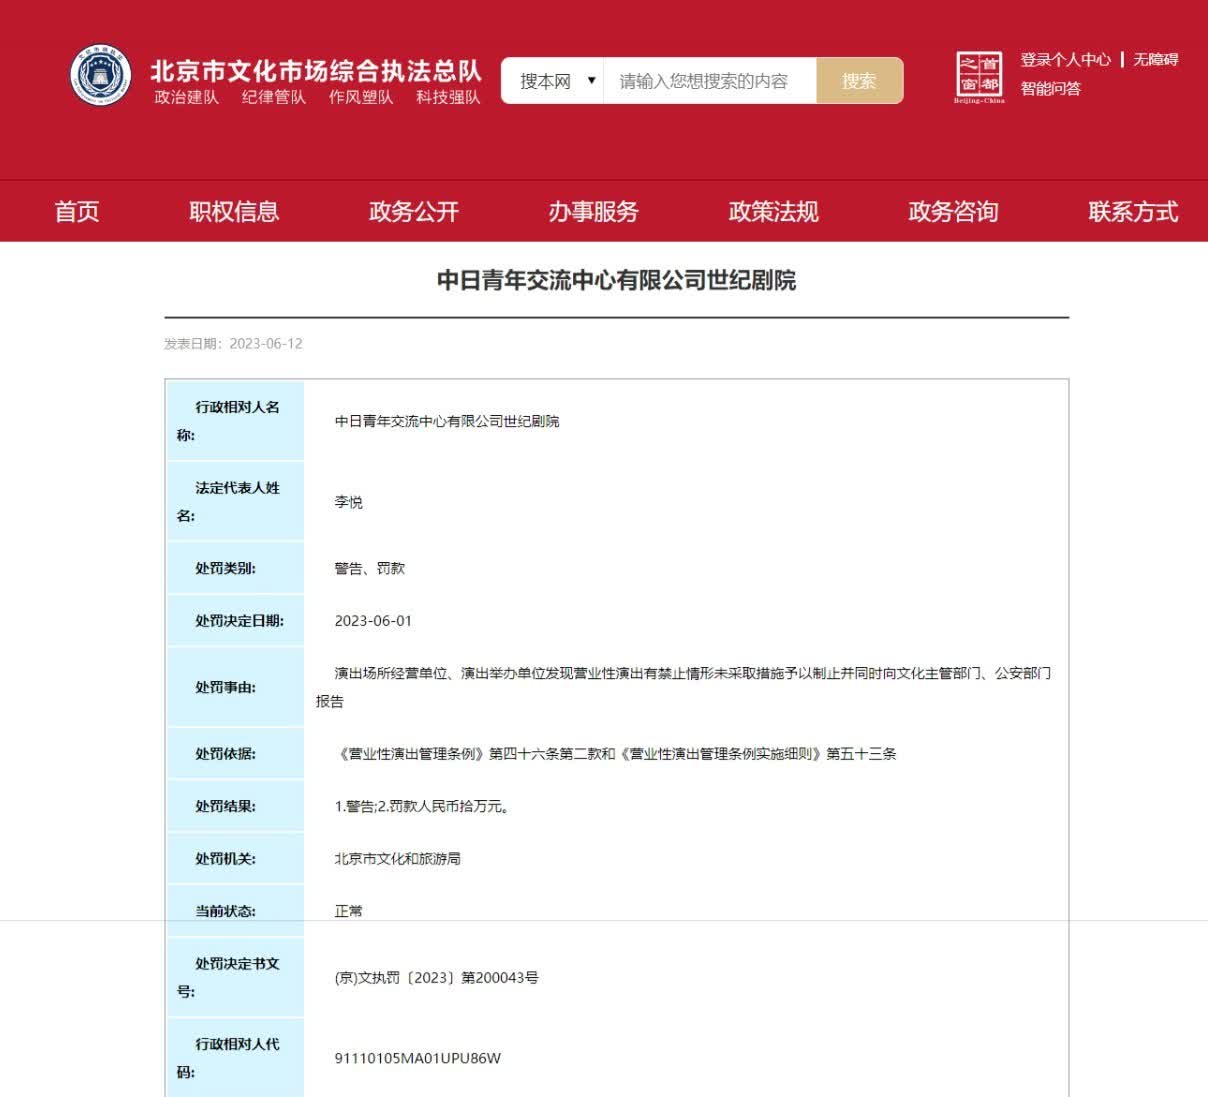The image size is (1208, 1097).
Task: Open the 智能问答 smart Q&A link
Action: (x=1050, y=89)
